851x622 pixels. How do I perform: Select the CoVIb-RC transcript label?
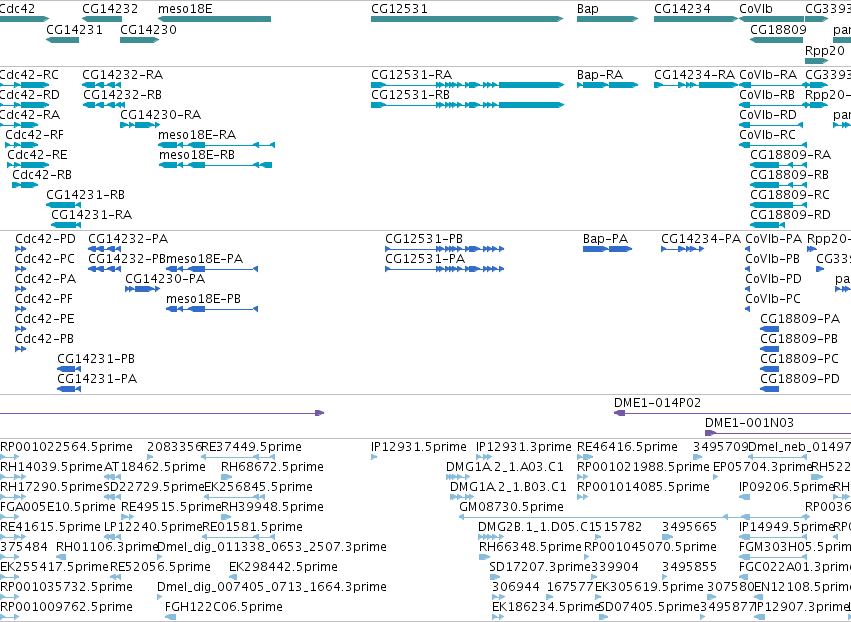click(767, 135)
